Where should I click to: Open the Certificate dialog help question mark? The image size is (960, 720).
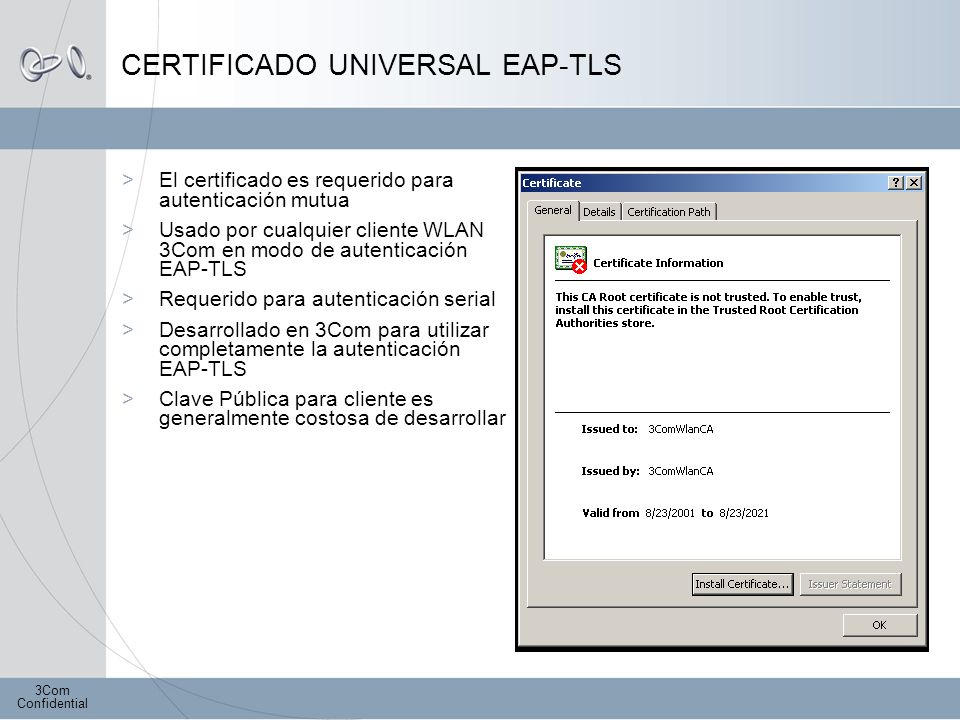pos(895,182)
